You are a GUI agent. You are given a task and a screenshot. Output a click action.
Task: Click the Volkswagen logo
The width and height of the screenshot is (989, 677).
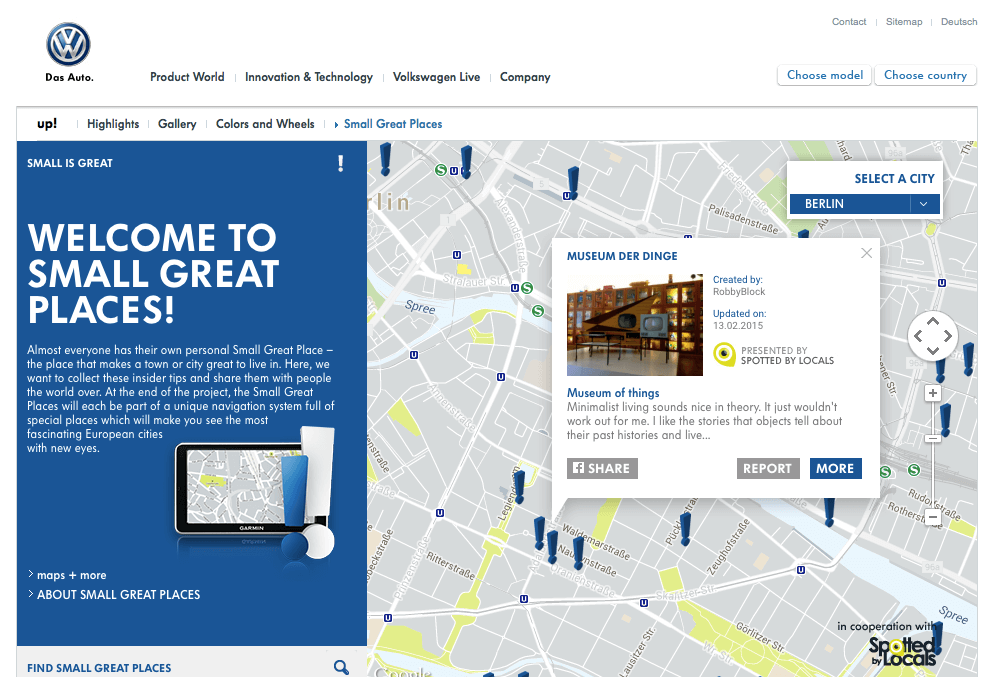coord(68,45)
